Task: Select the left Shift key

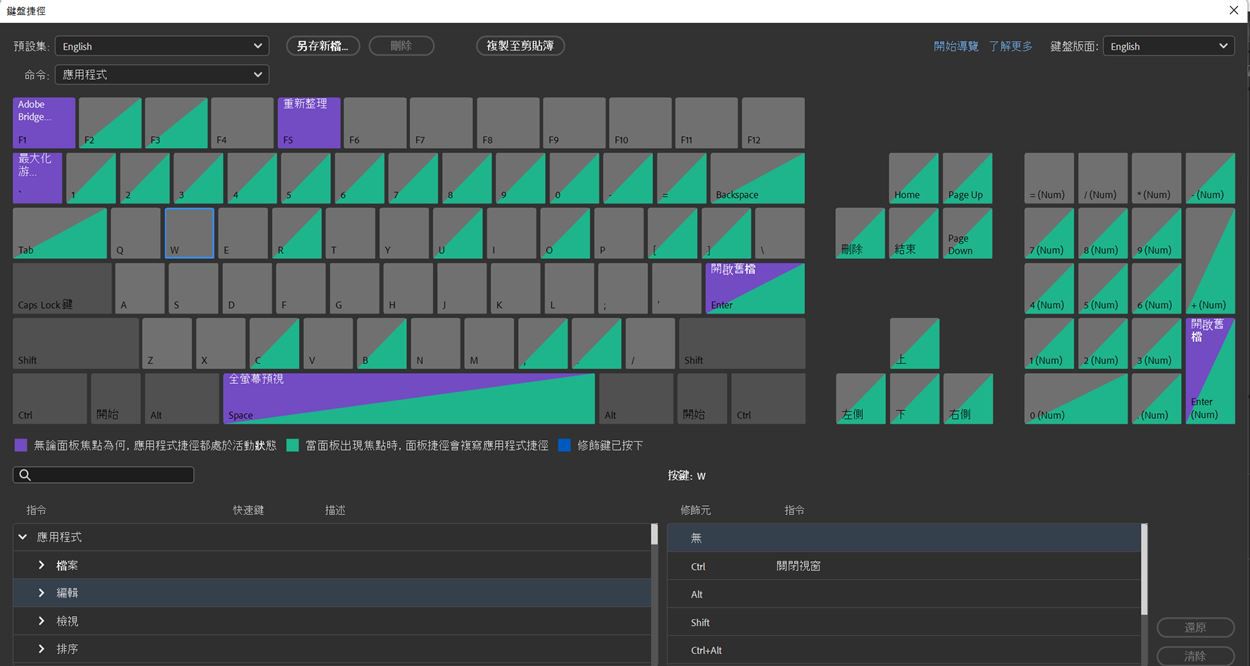Action: pos(76,343)
